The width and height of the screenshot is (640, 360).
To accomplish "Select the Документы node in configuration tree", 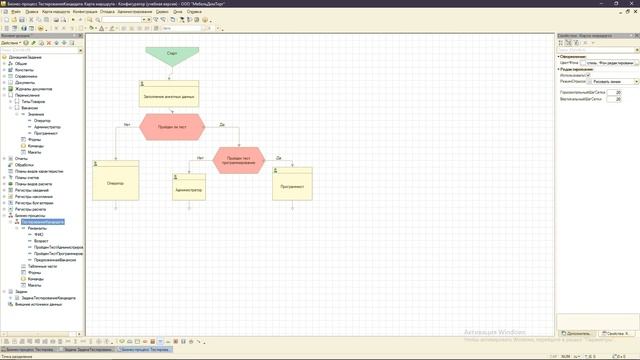I will [x=25, y=82].
